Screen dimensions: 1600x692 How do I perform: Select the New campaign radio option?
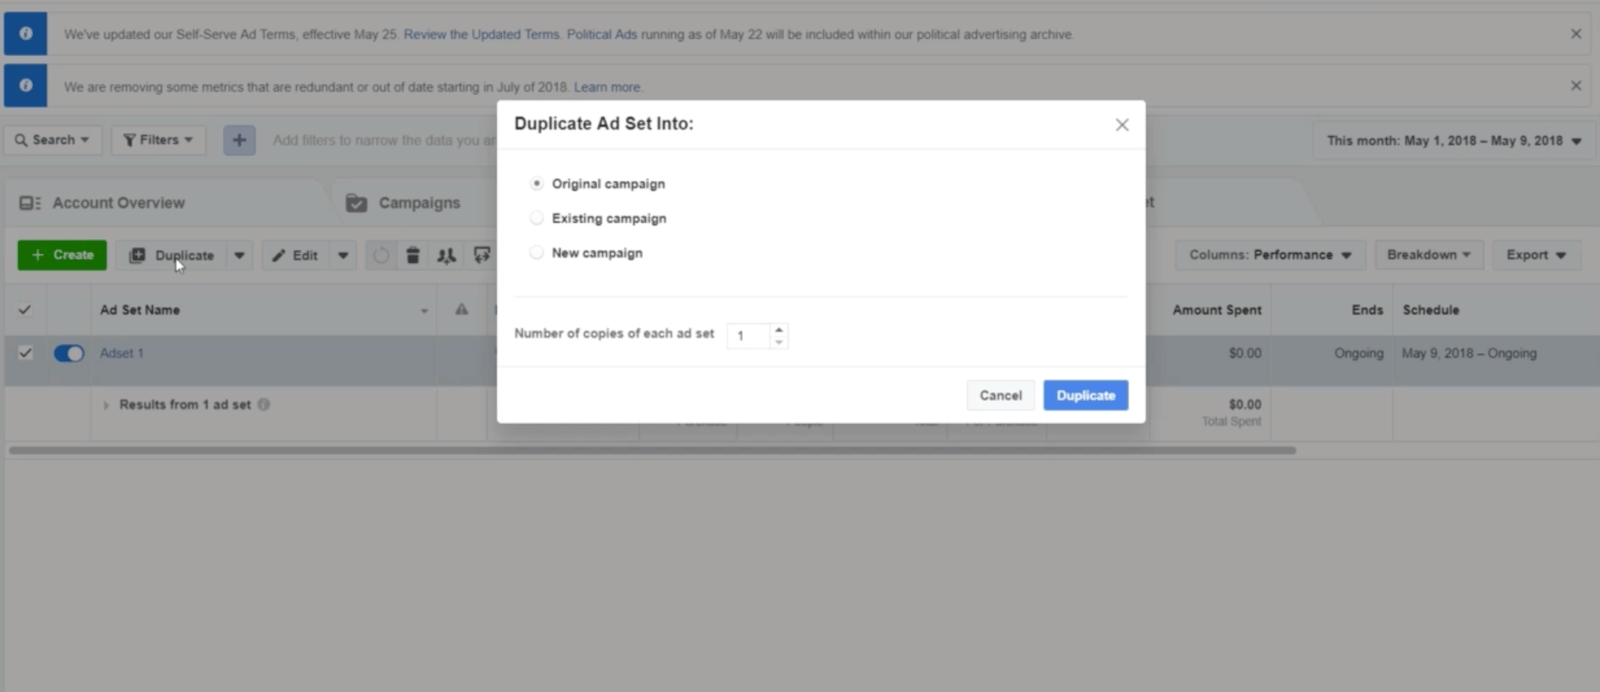coord(537,253)
